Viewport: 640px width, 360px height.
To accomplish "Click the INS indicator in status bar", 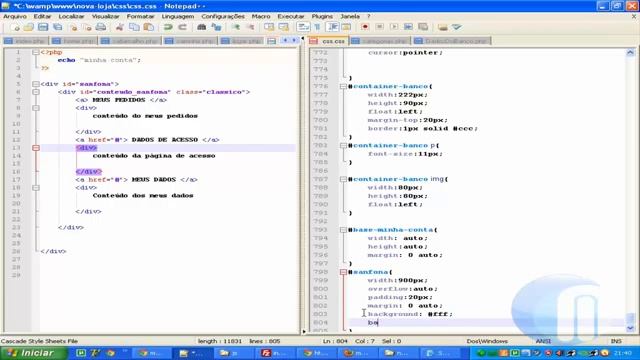I will (616, 341).
